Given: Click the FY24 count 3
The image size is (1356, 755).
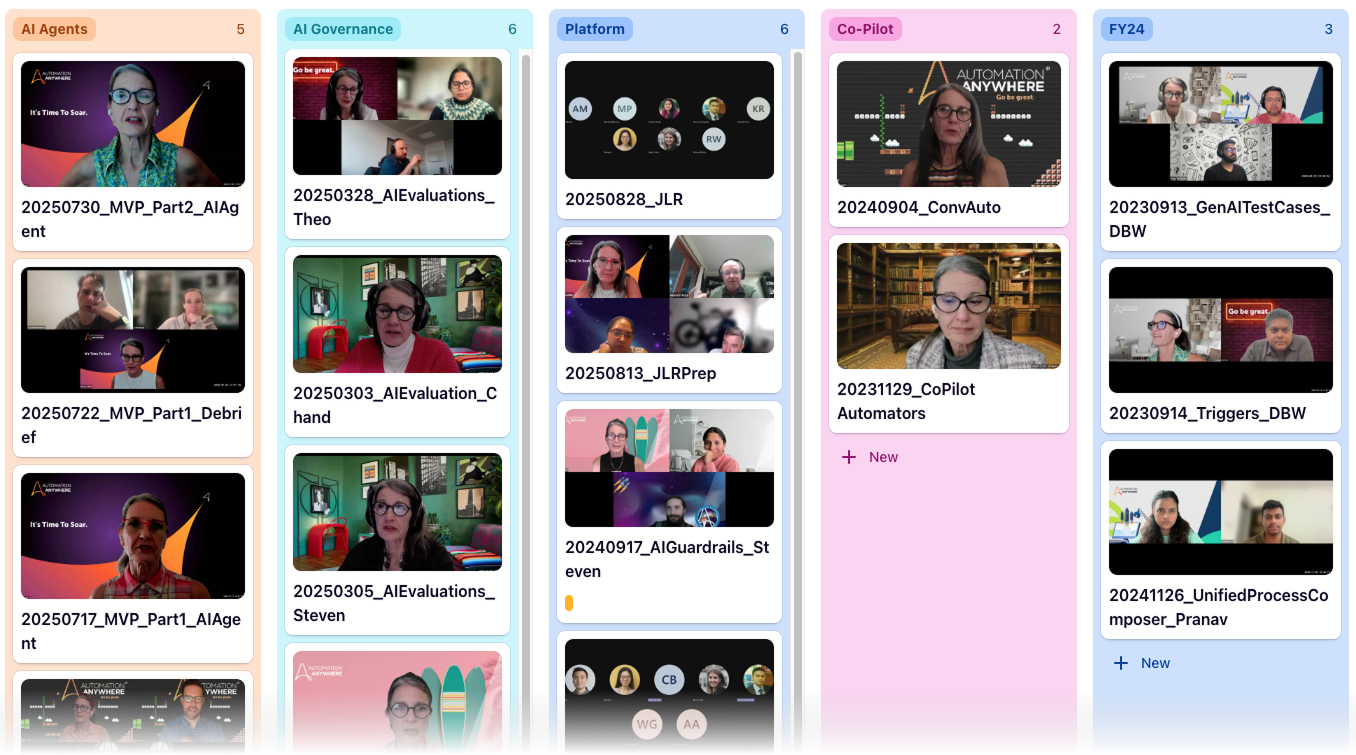Looking at the screenshot, I should pos(1328,29).
